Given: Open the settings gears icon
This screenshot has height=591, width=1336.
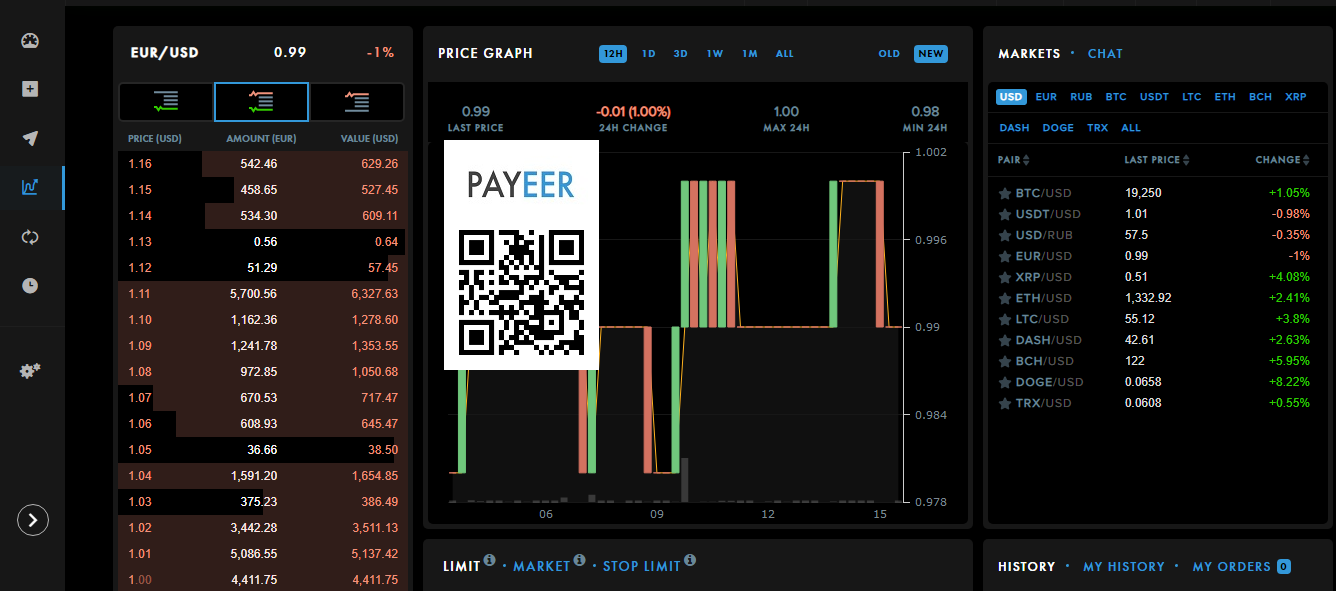Looking at the screenshot, I should pos(30,371).
